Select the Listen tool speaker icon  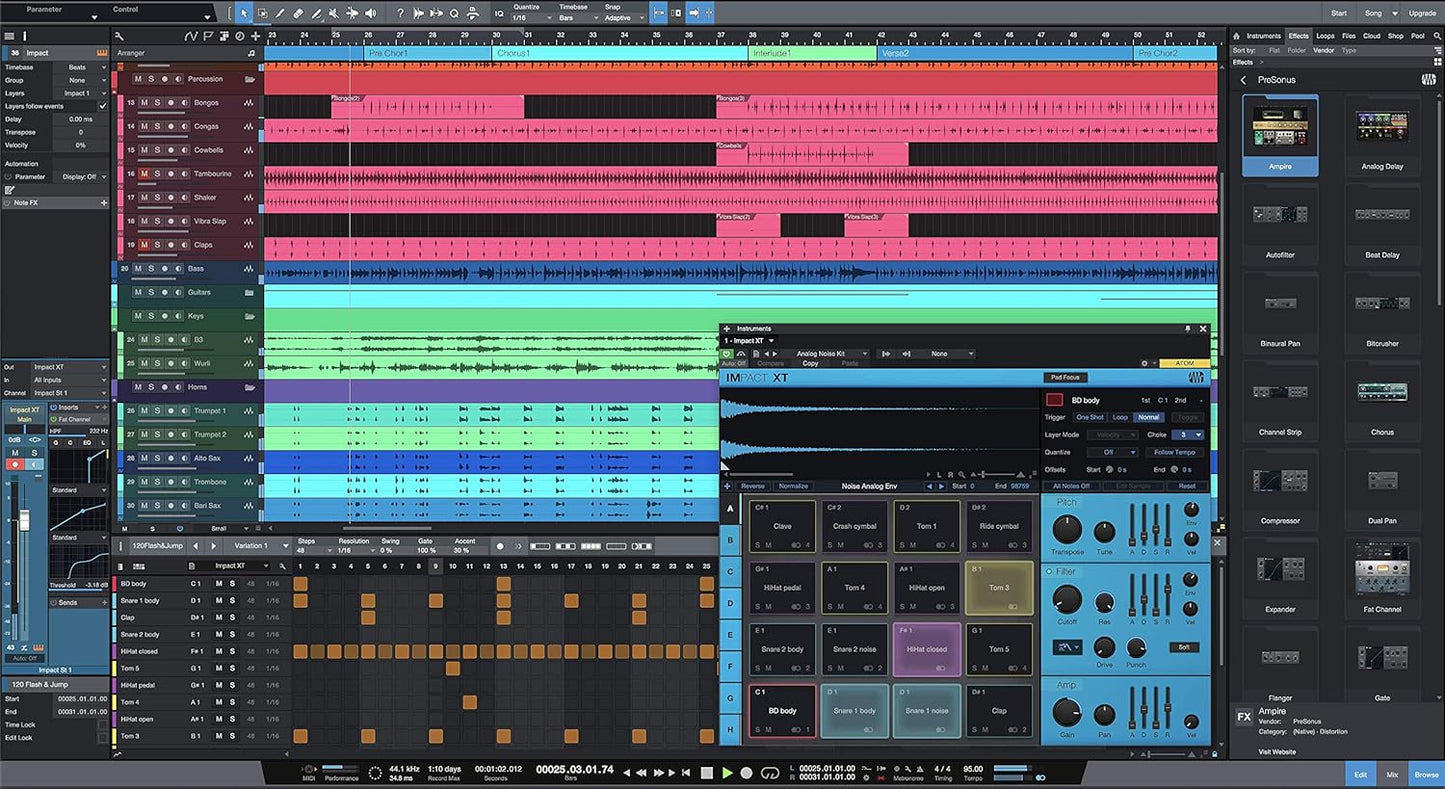pos(369,13)
